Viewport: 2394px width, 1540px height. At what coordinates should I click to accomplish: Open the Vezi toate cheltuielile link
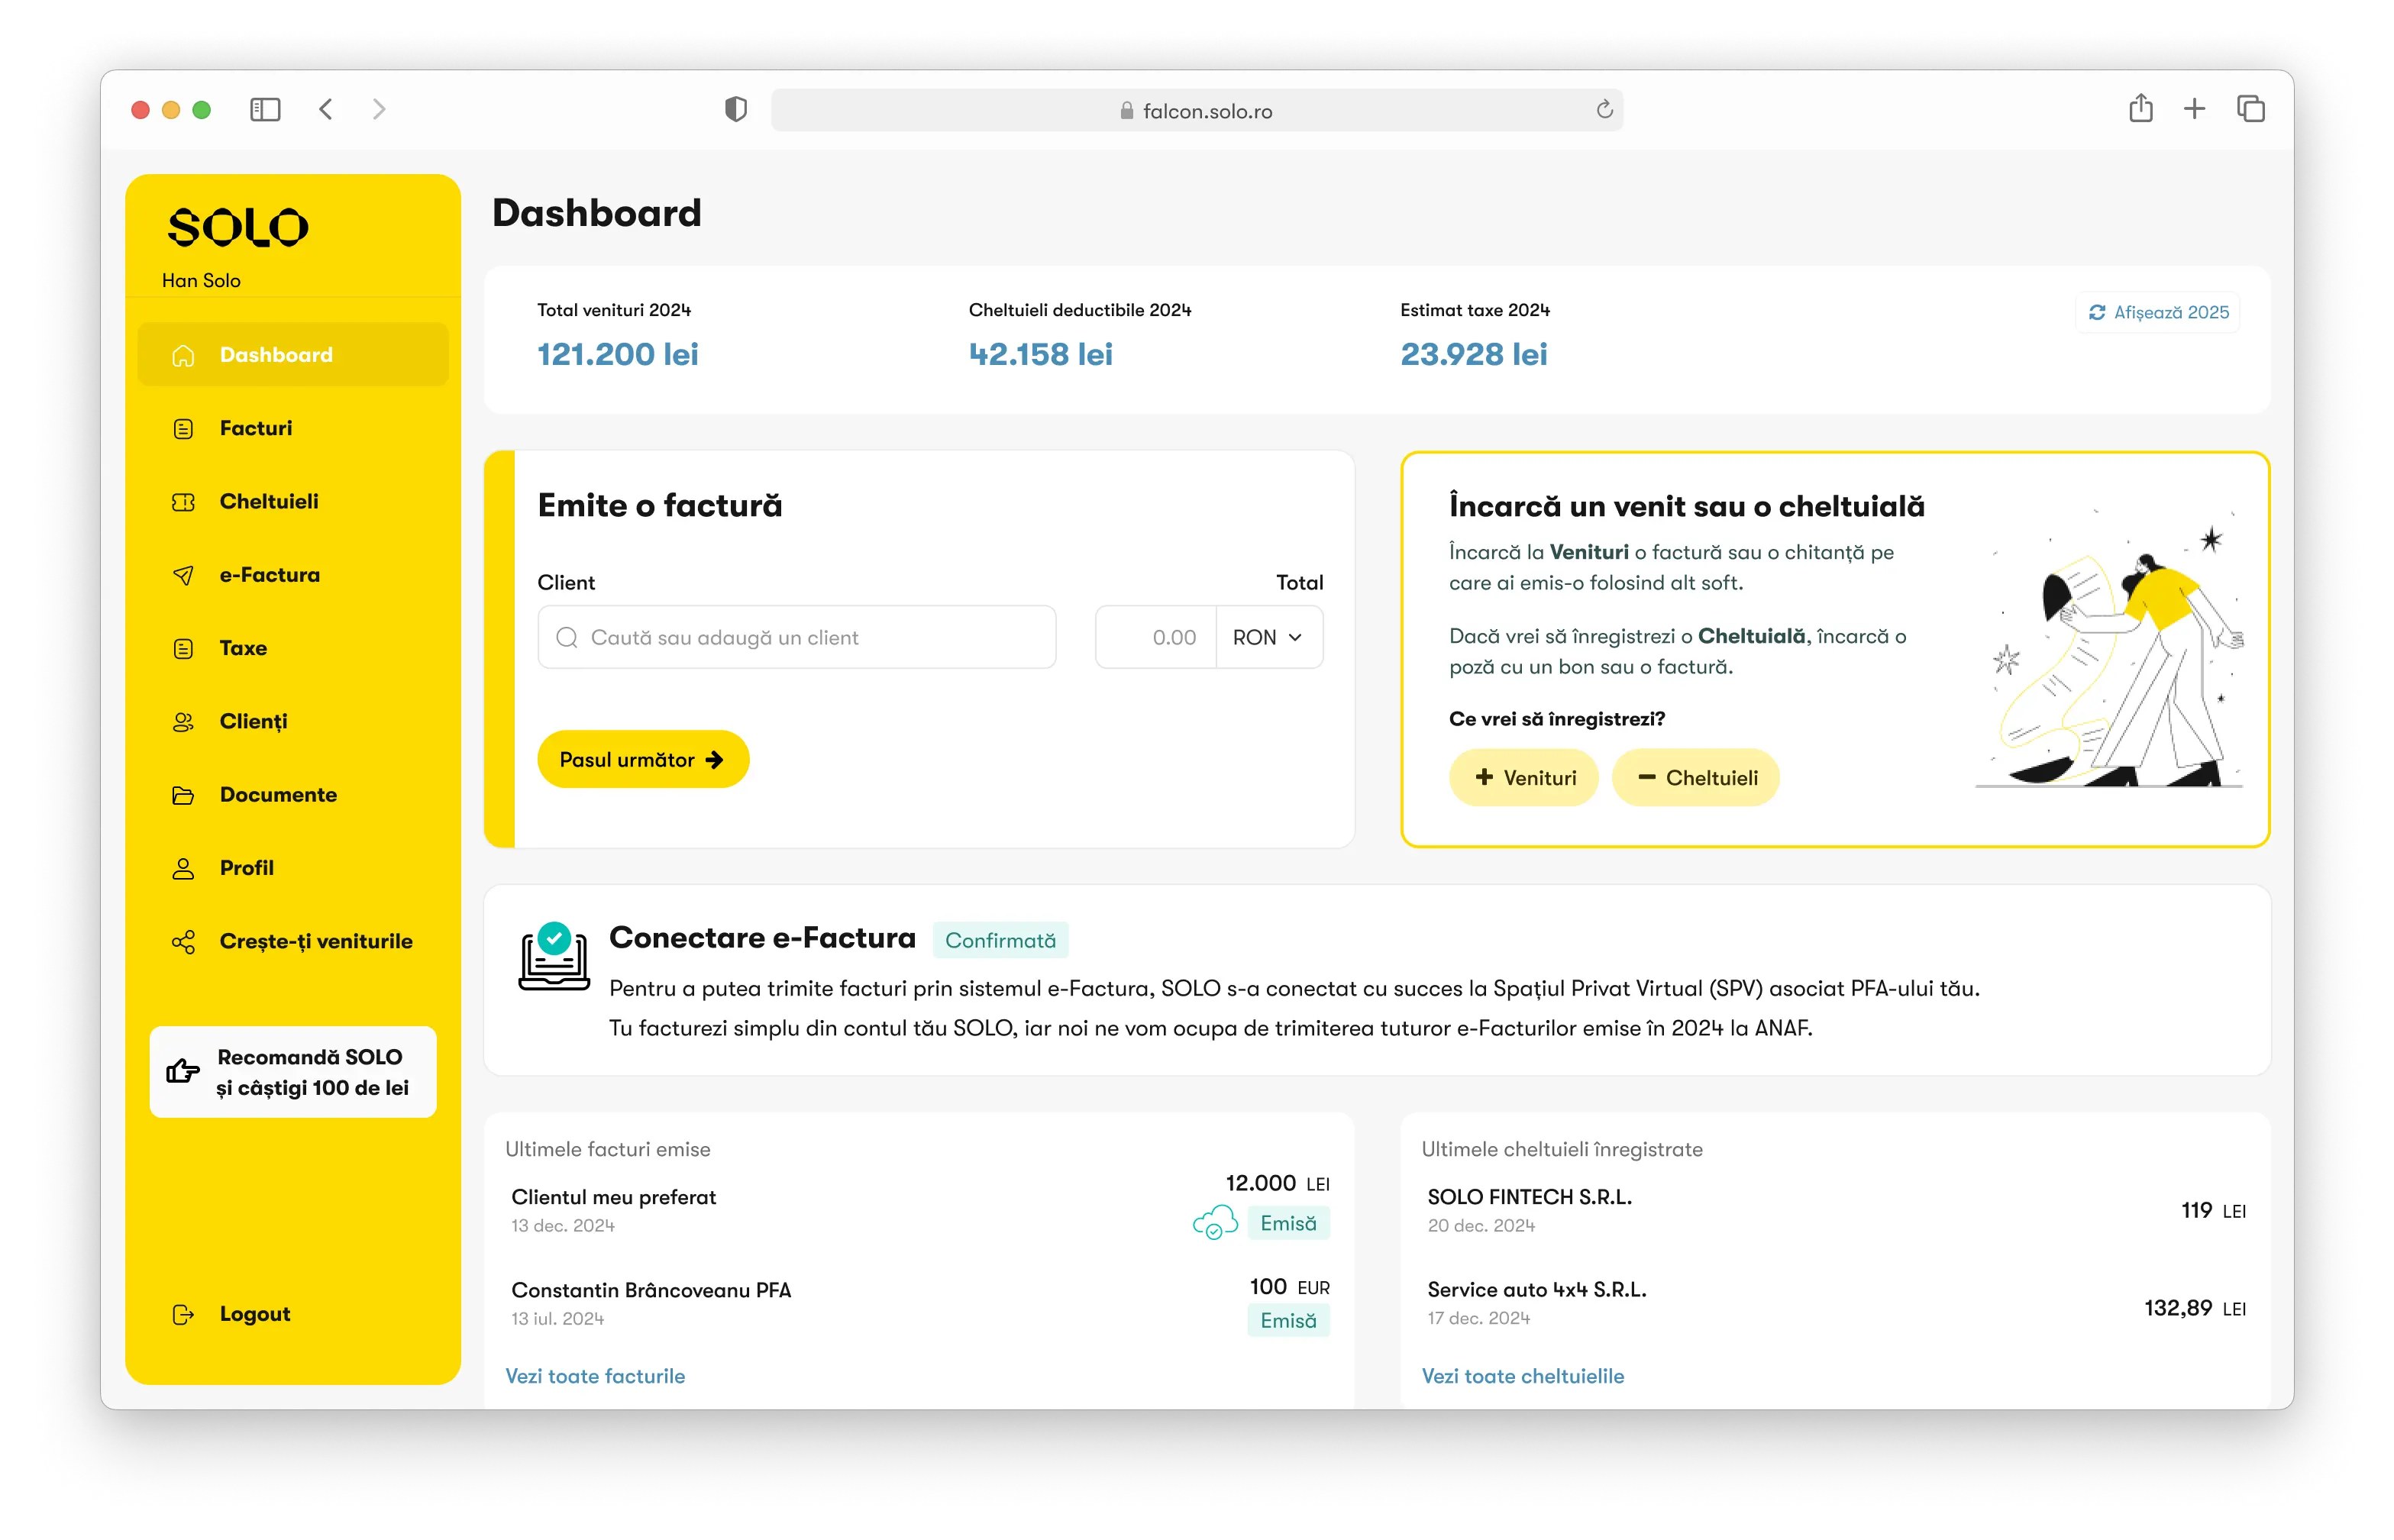click(1523, 1377)
